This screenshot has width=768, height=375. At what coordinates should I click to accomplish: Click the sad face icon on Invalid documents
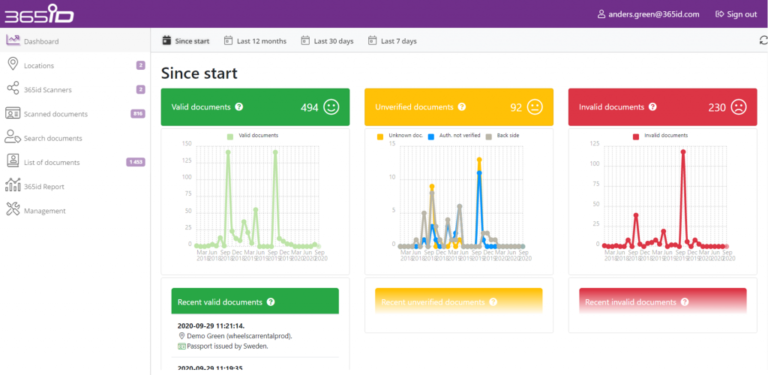[x=739, y=107]
